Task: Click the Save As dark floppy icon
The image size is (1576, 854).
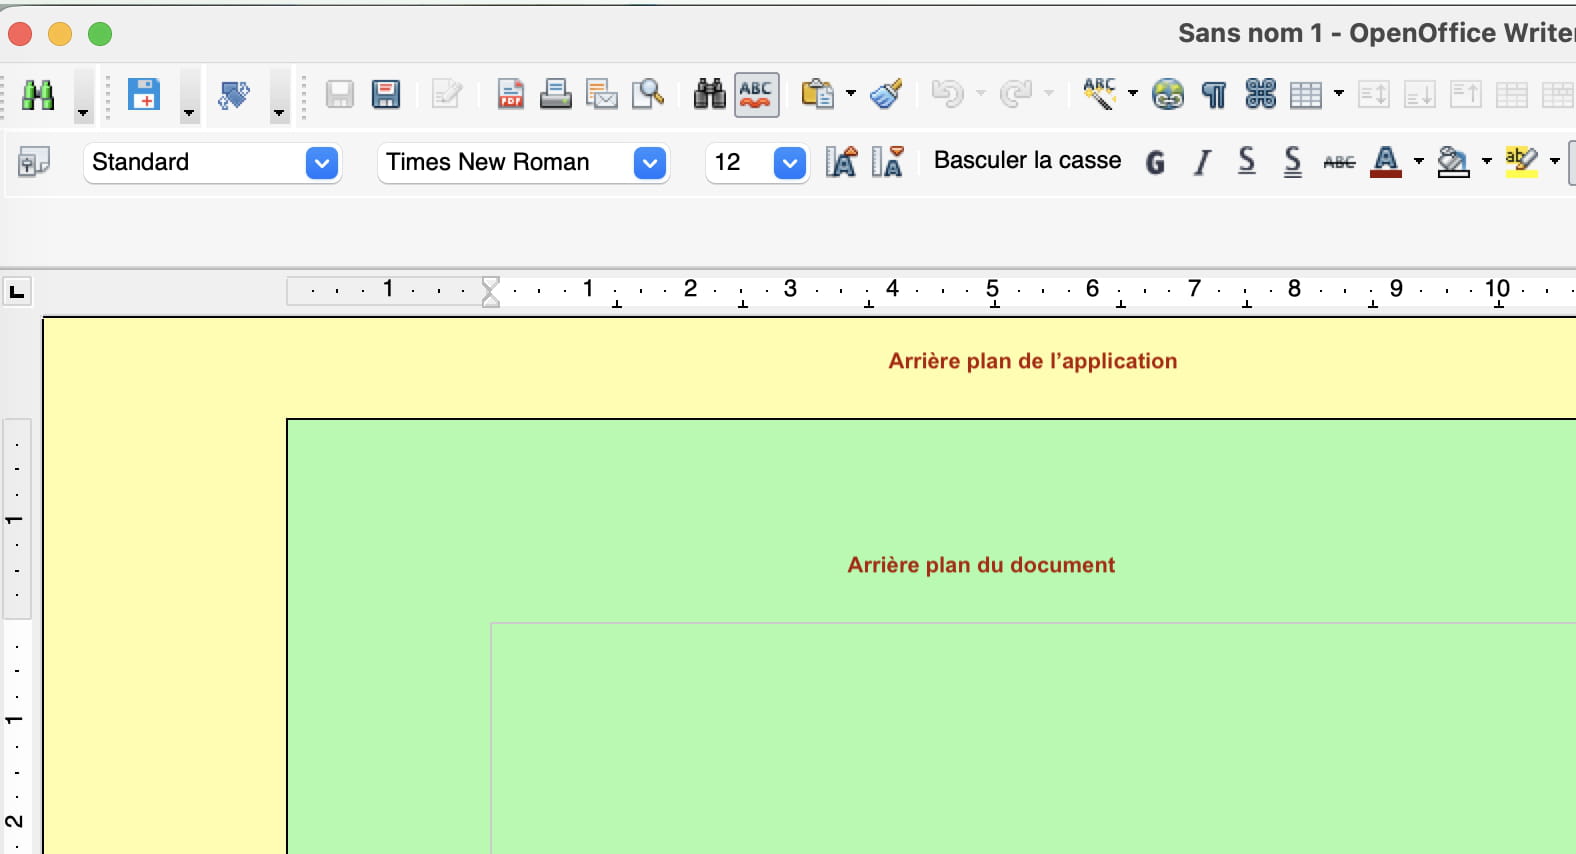Action: tap(386, 95)
